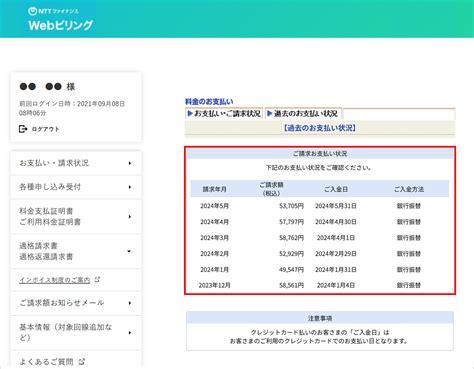Click the 【過去のお支払い状況】 heading
Image resolution: width=474 pixels, height=369 pixels.
[x=320, y=128]
